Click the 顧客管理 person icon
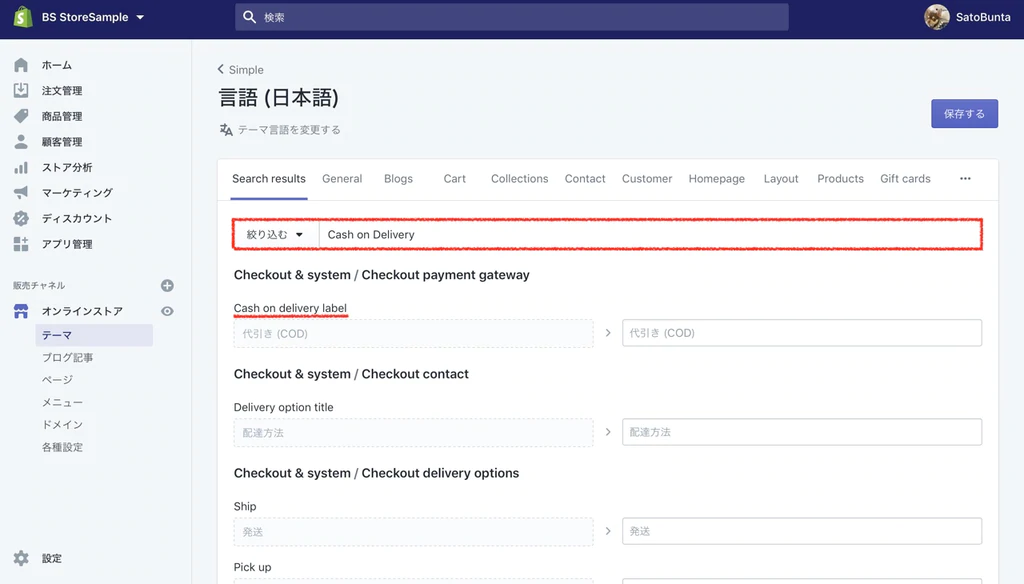Image resolution: width=1024 pixels, height=584 pixels. point(21,142)
